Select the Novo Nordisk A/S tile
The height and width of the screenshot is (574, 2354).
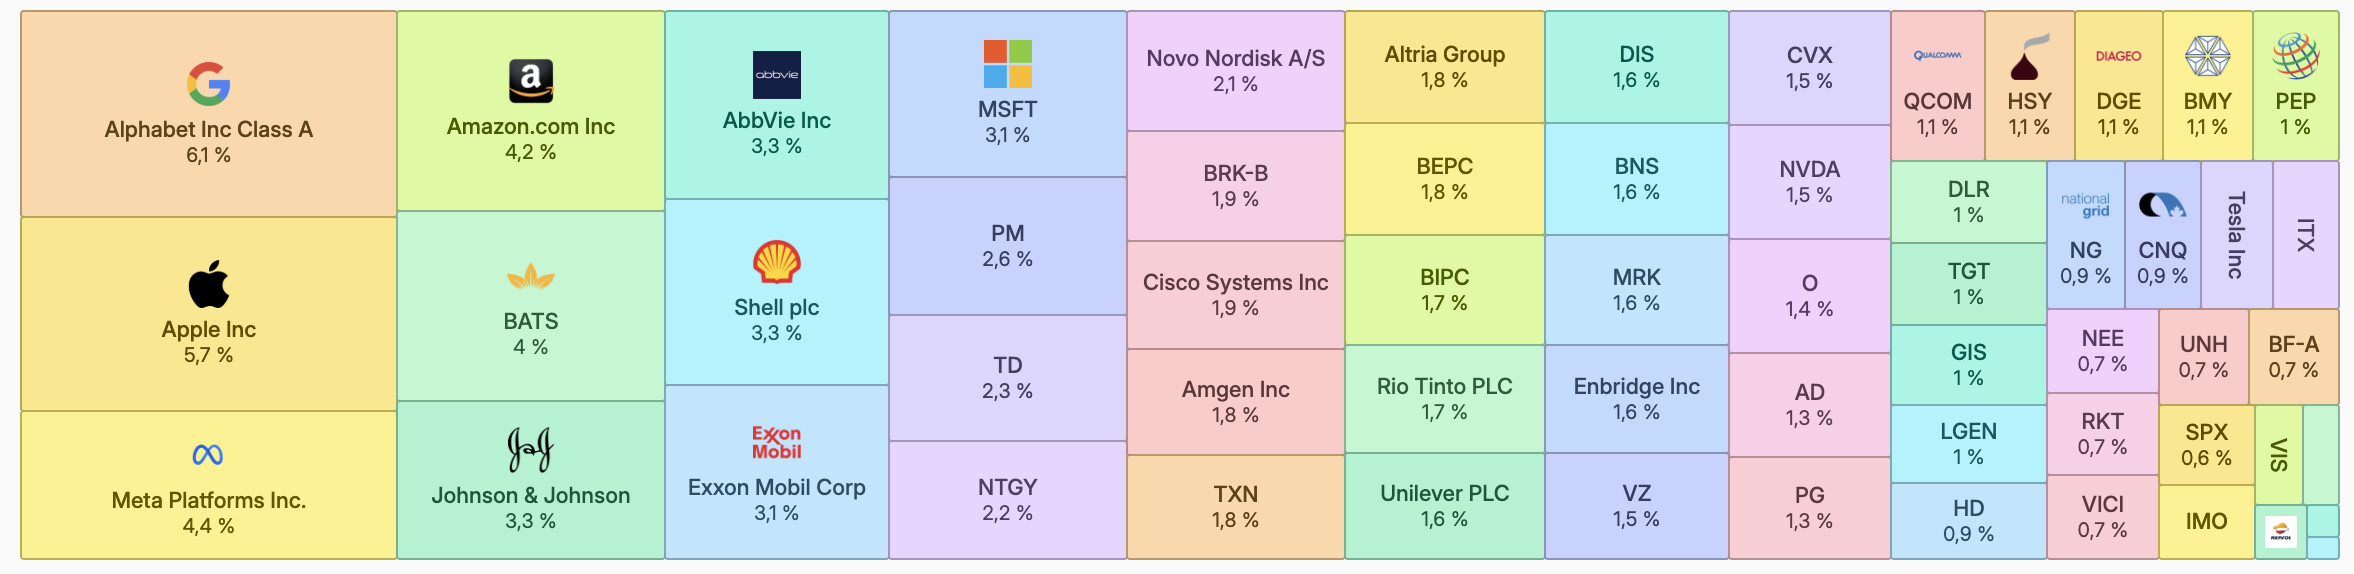point(1235,71)
